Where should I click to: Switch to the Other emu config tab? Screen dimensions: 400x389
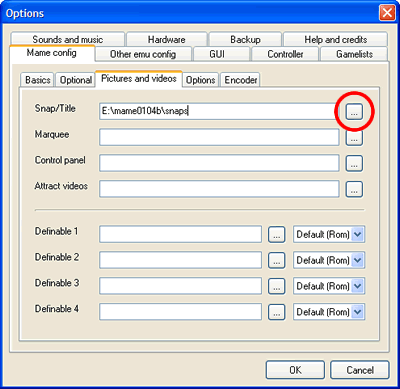(143, 54)
